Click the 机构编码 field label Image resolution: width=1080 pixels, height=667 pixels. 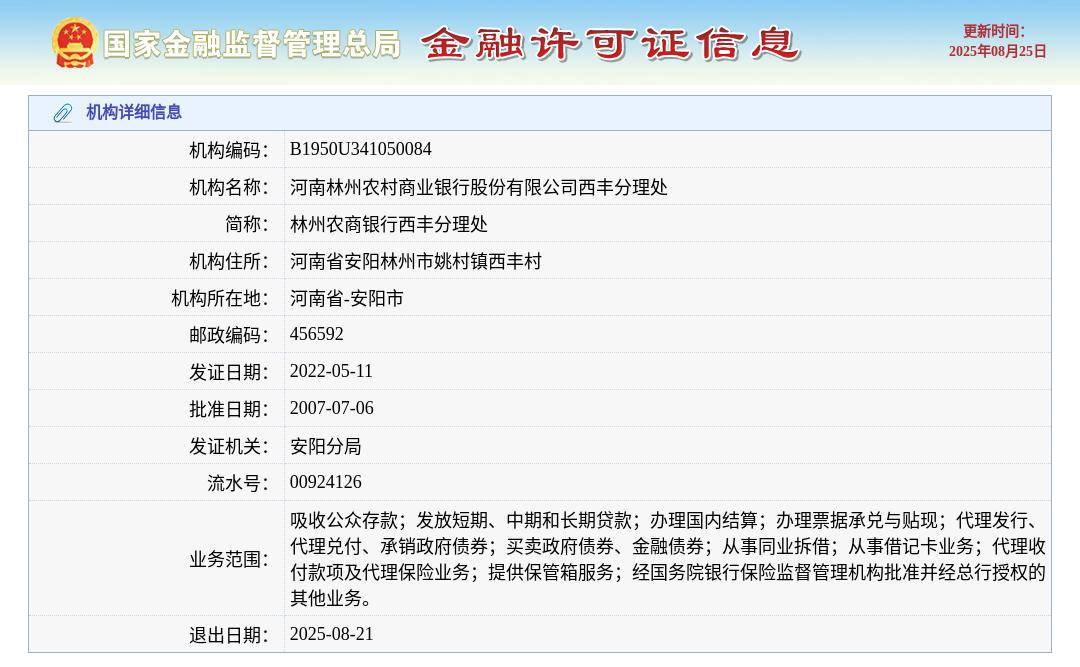(229, 150)
